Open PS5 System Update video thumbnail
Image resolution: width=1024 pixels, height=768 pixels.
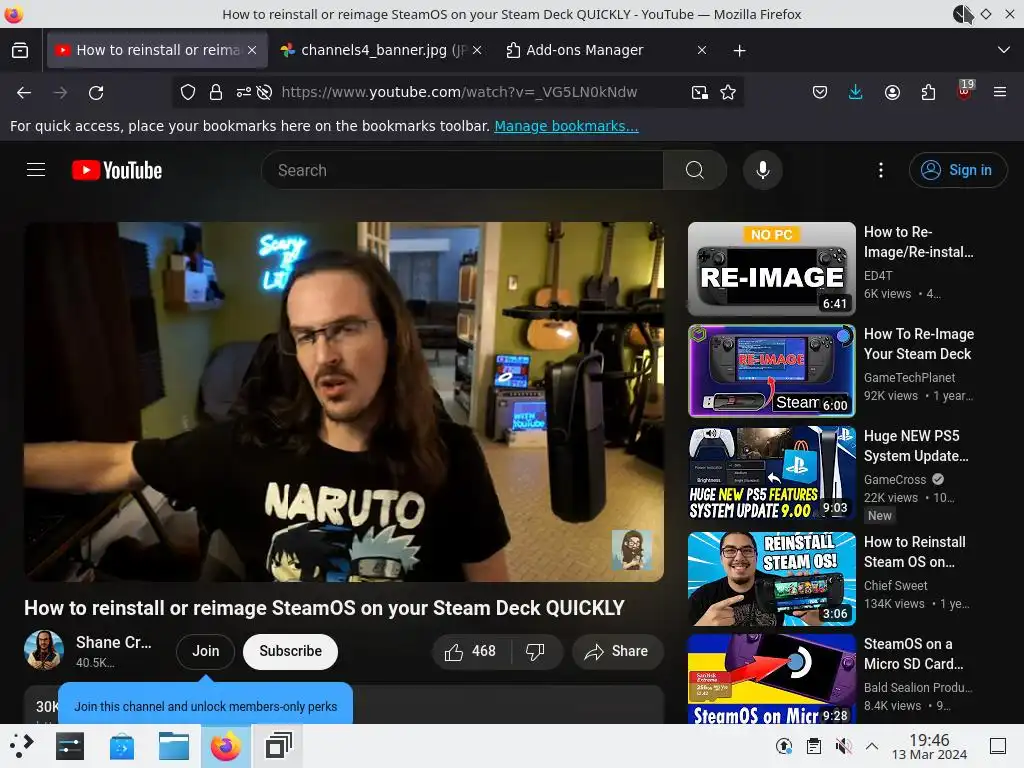click(x=771, y=473)
